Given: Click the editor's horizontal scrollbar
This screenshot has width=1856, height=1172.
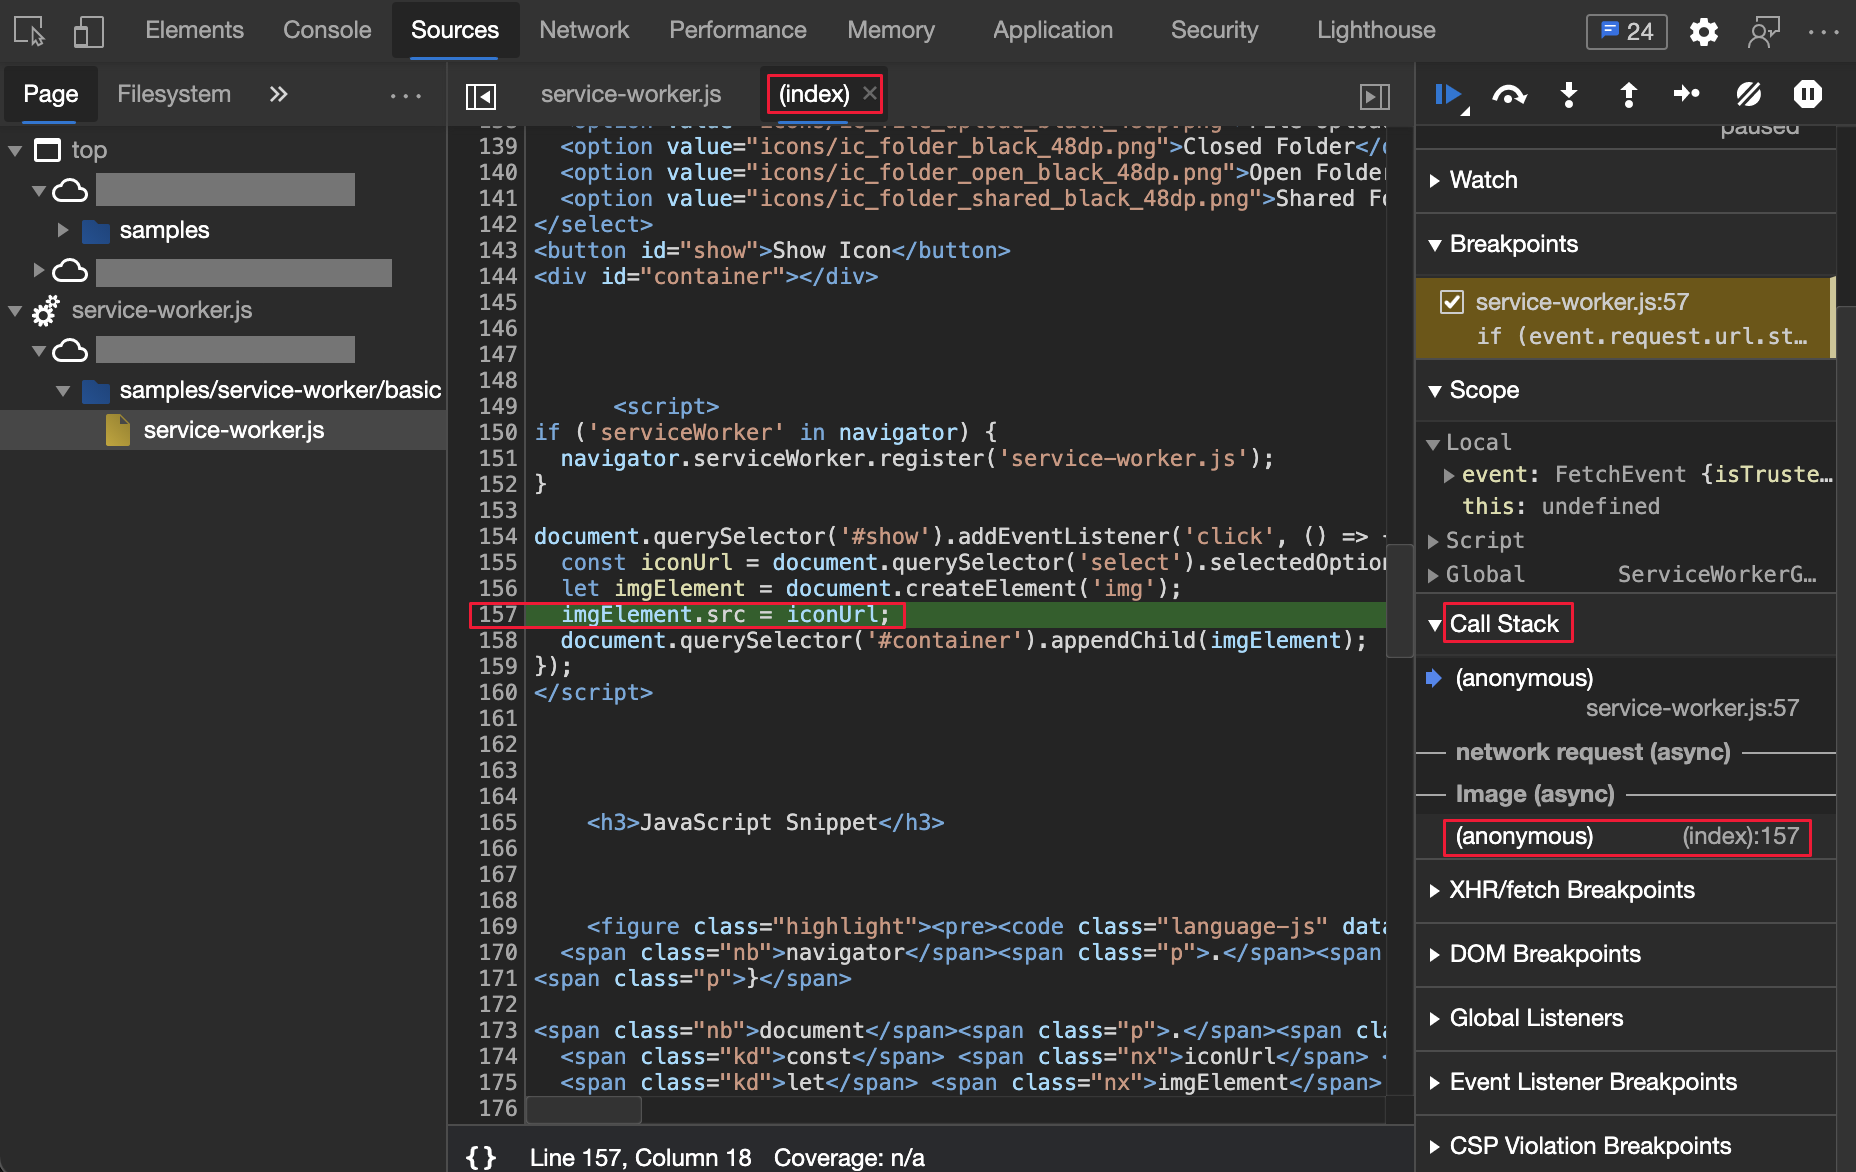Looking at the screenshot, I should tap(583, 1110).
